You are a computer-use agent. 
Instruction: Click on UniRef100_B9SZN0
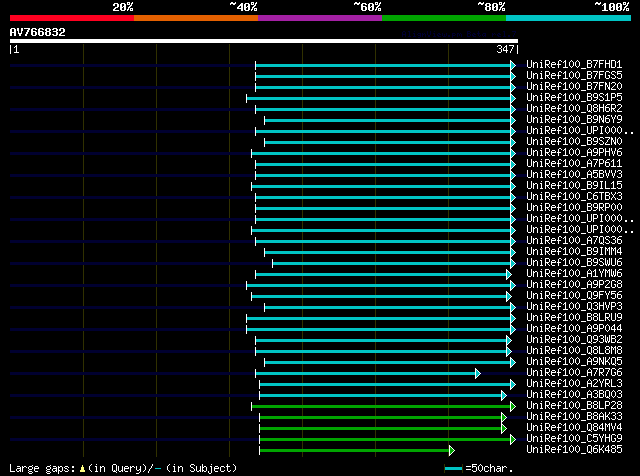(574, 142)
